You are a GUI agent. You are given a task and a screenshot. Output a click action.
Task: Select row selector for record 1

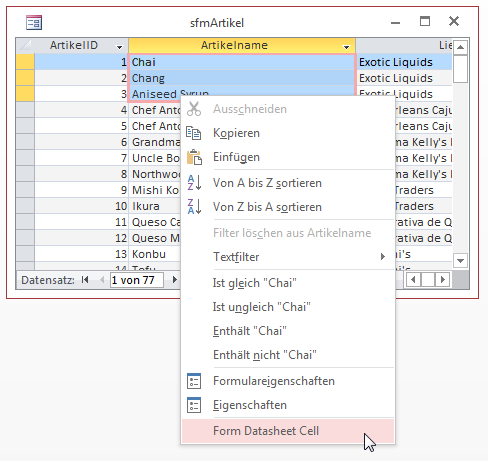click(x=25, y=62)
